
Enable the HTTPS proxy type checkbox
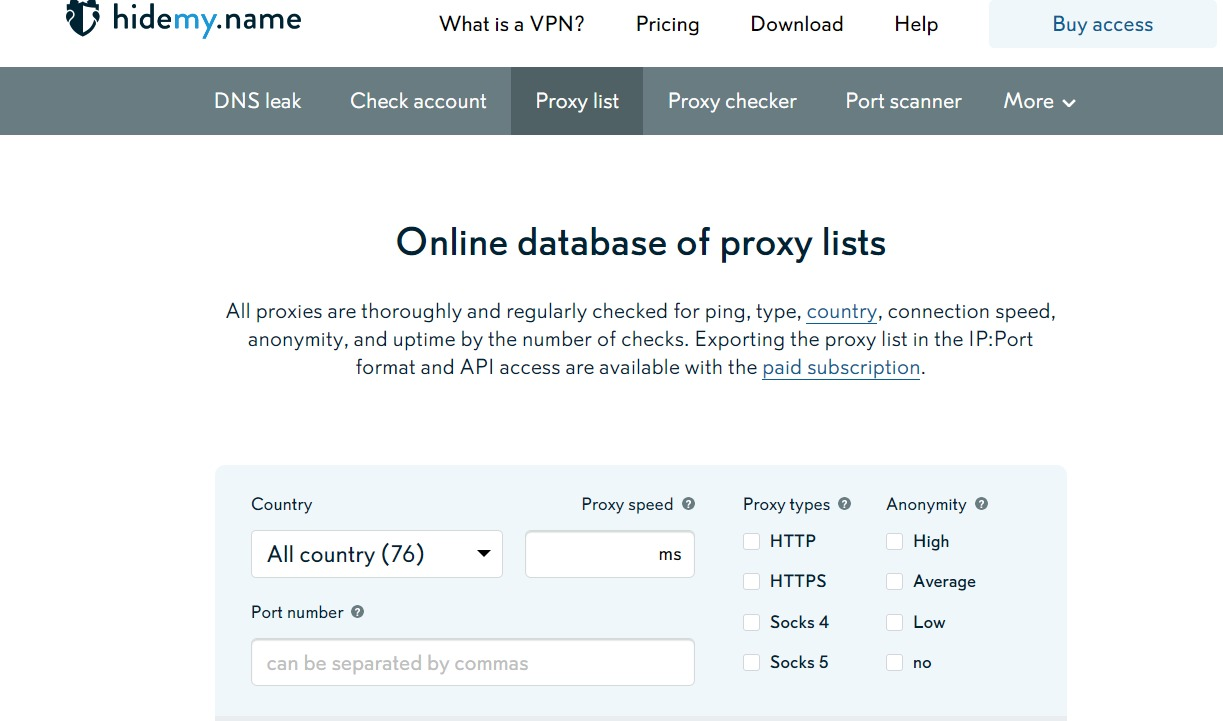751,582
